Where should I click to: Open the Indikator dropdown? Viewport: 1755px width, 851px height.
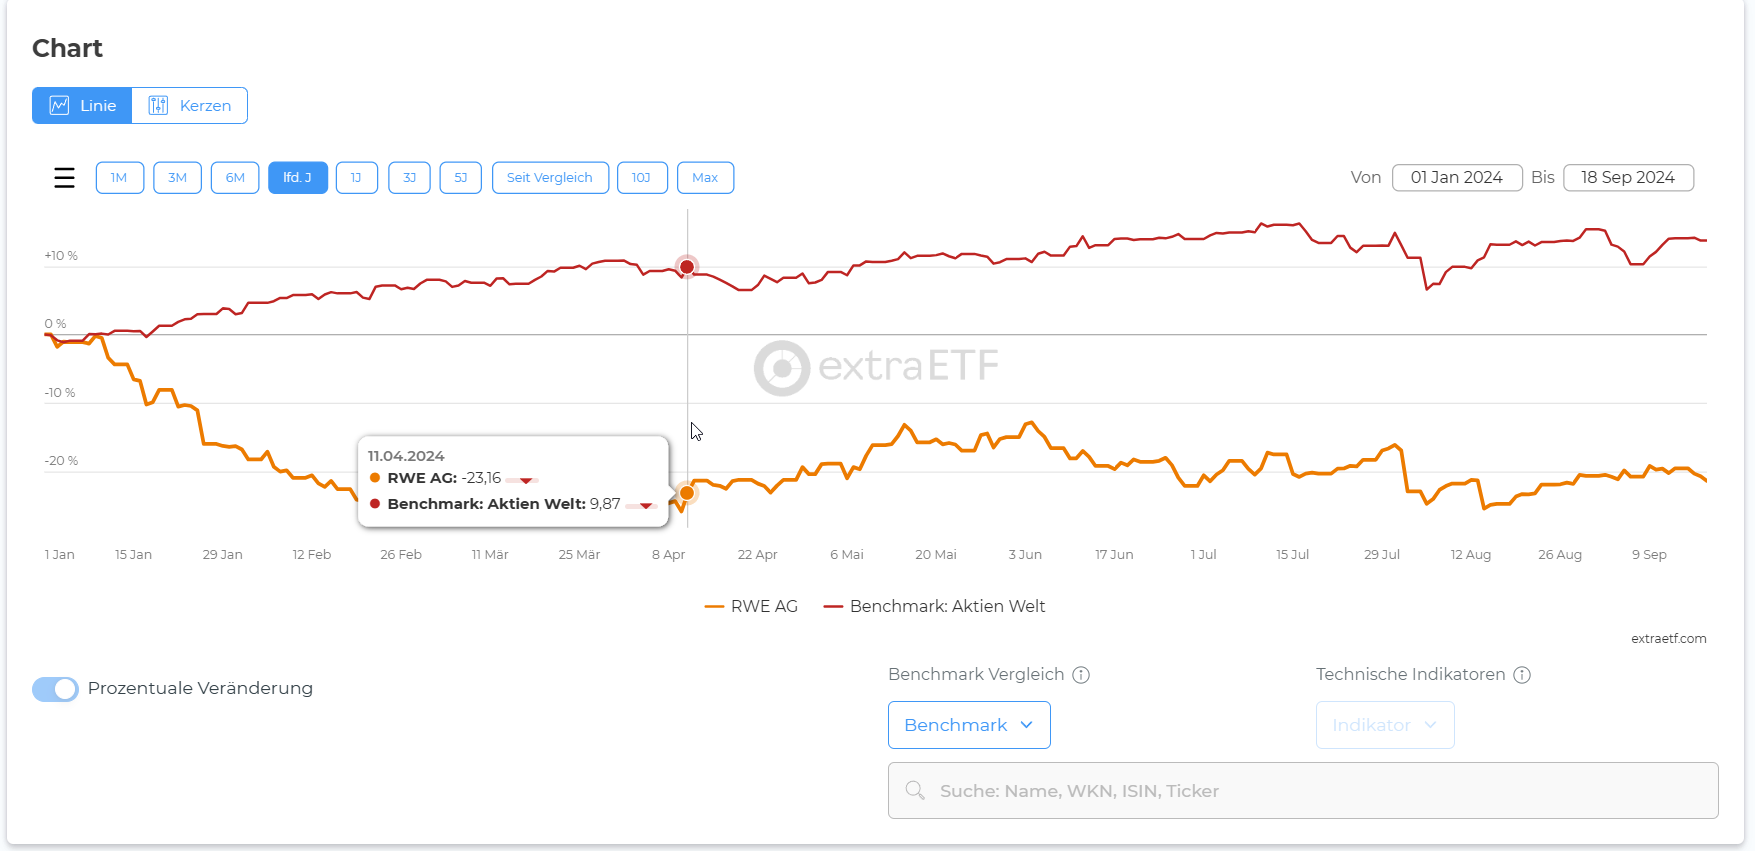pyautogui.click(x=1385, y=725)
